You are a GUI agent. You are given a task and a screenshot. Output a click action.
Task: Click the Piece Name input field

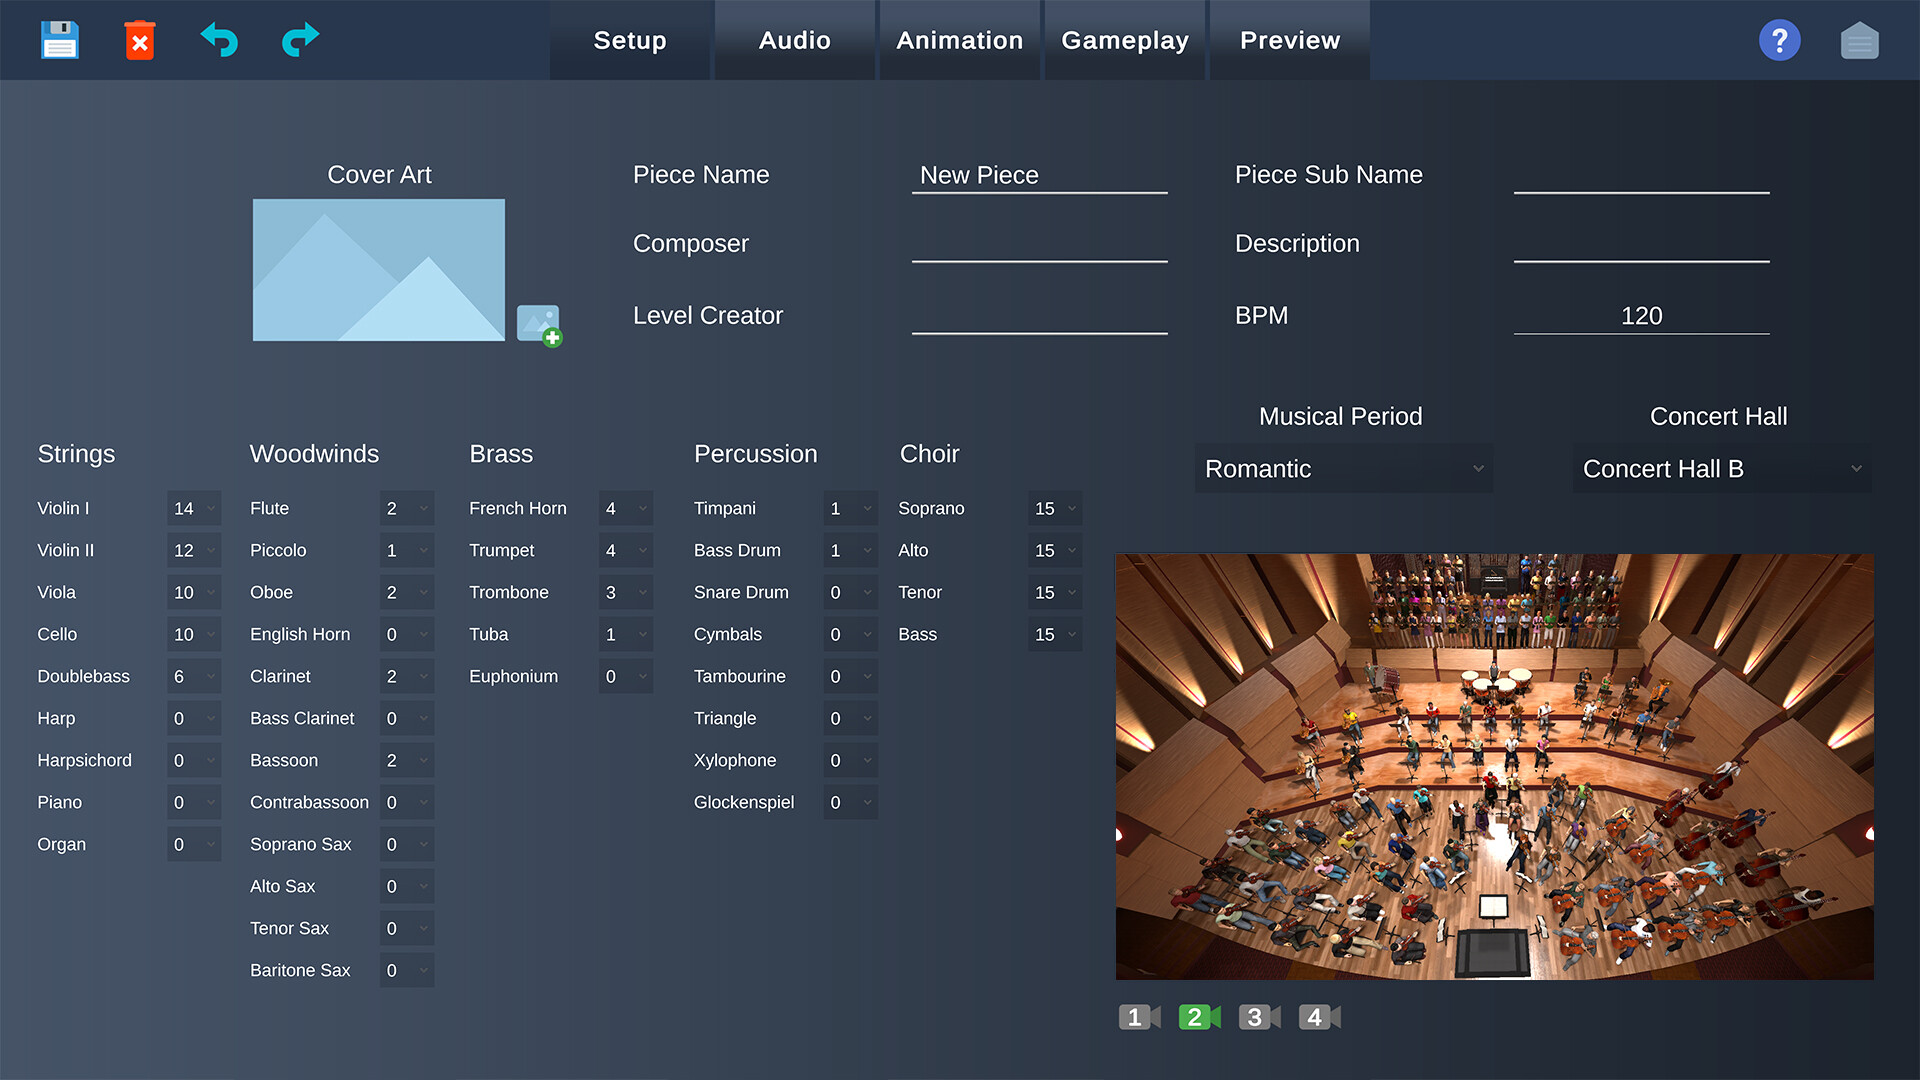1039,176
